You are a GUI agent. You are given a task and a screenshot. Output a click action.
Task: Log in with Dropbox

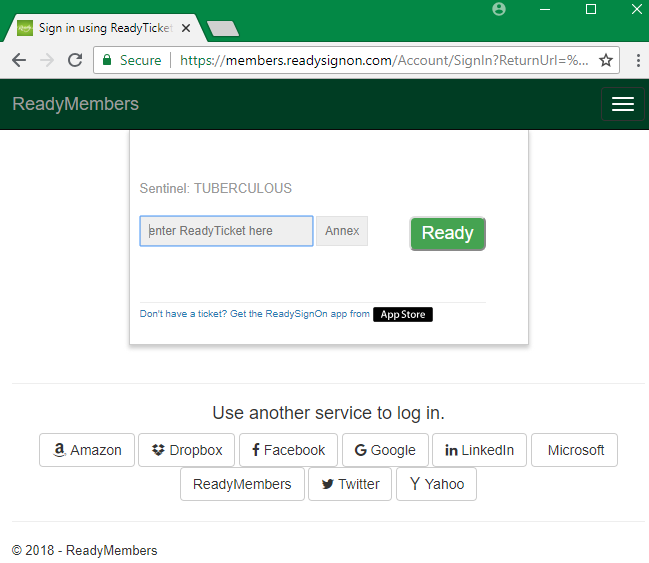point(186,450)
